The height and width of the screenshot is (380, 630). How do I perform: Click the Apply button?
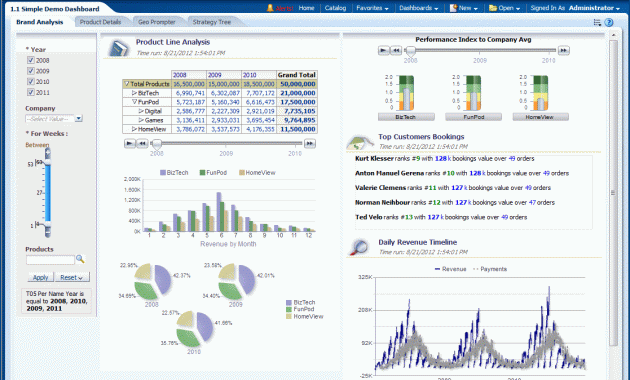point(40,277)
